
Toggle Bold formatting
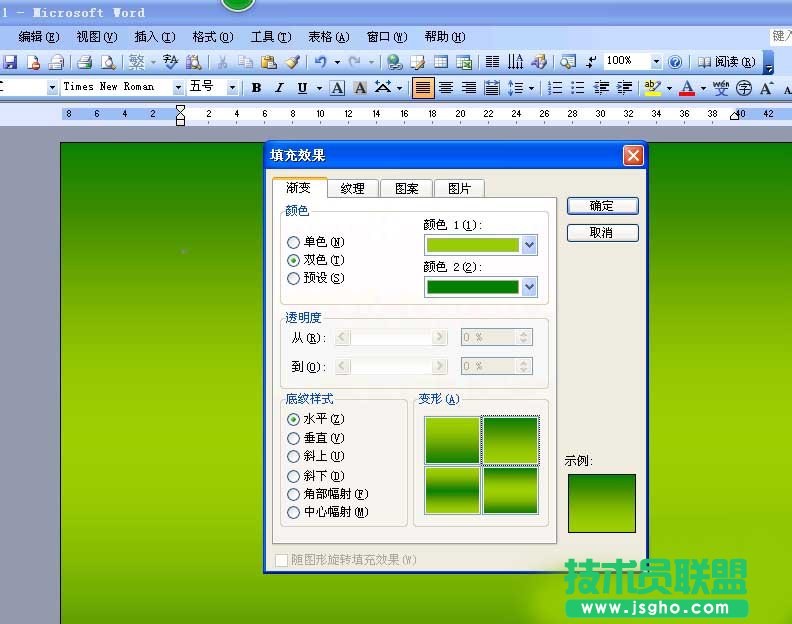[256, 88]
